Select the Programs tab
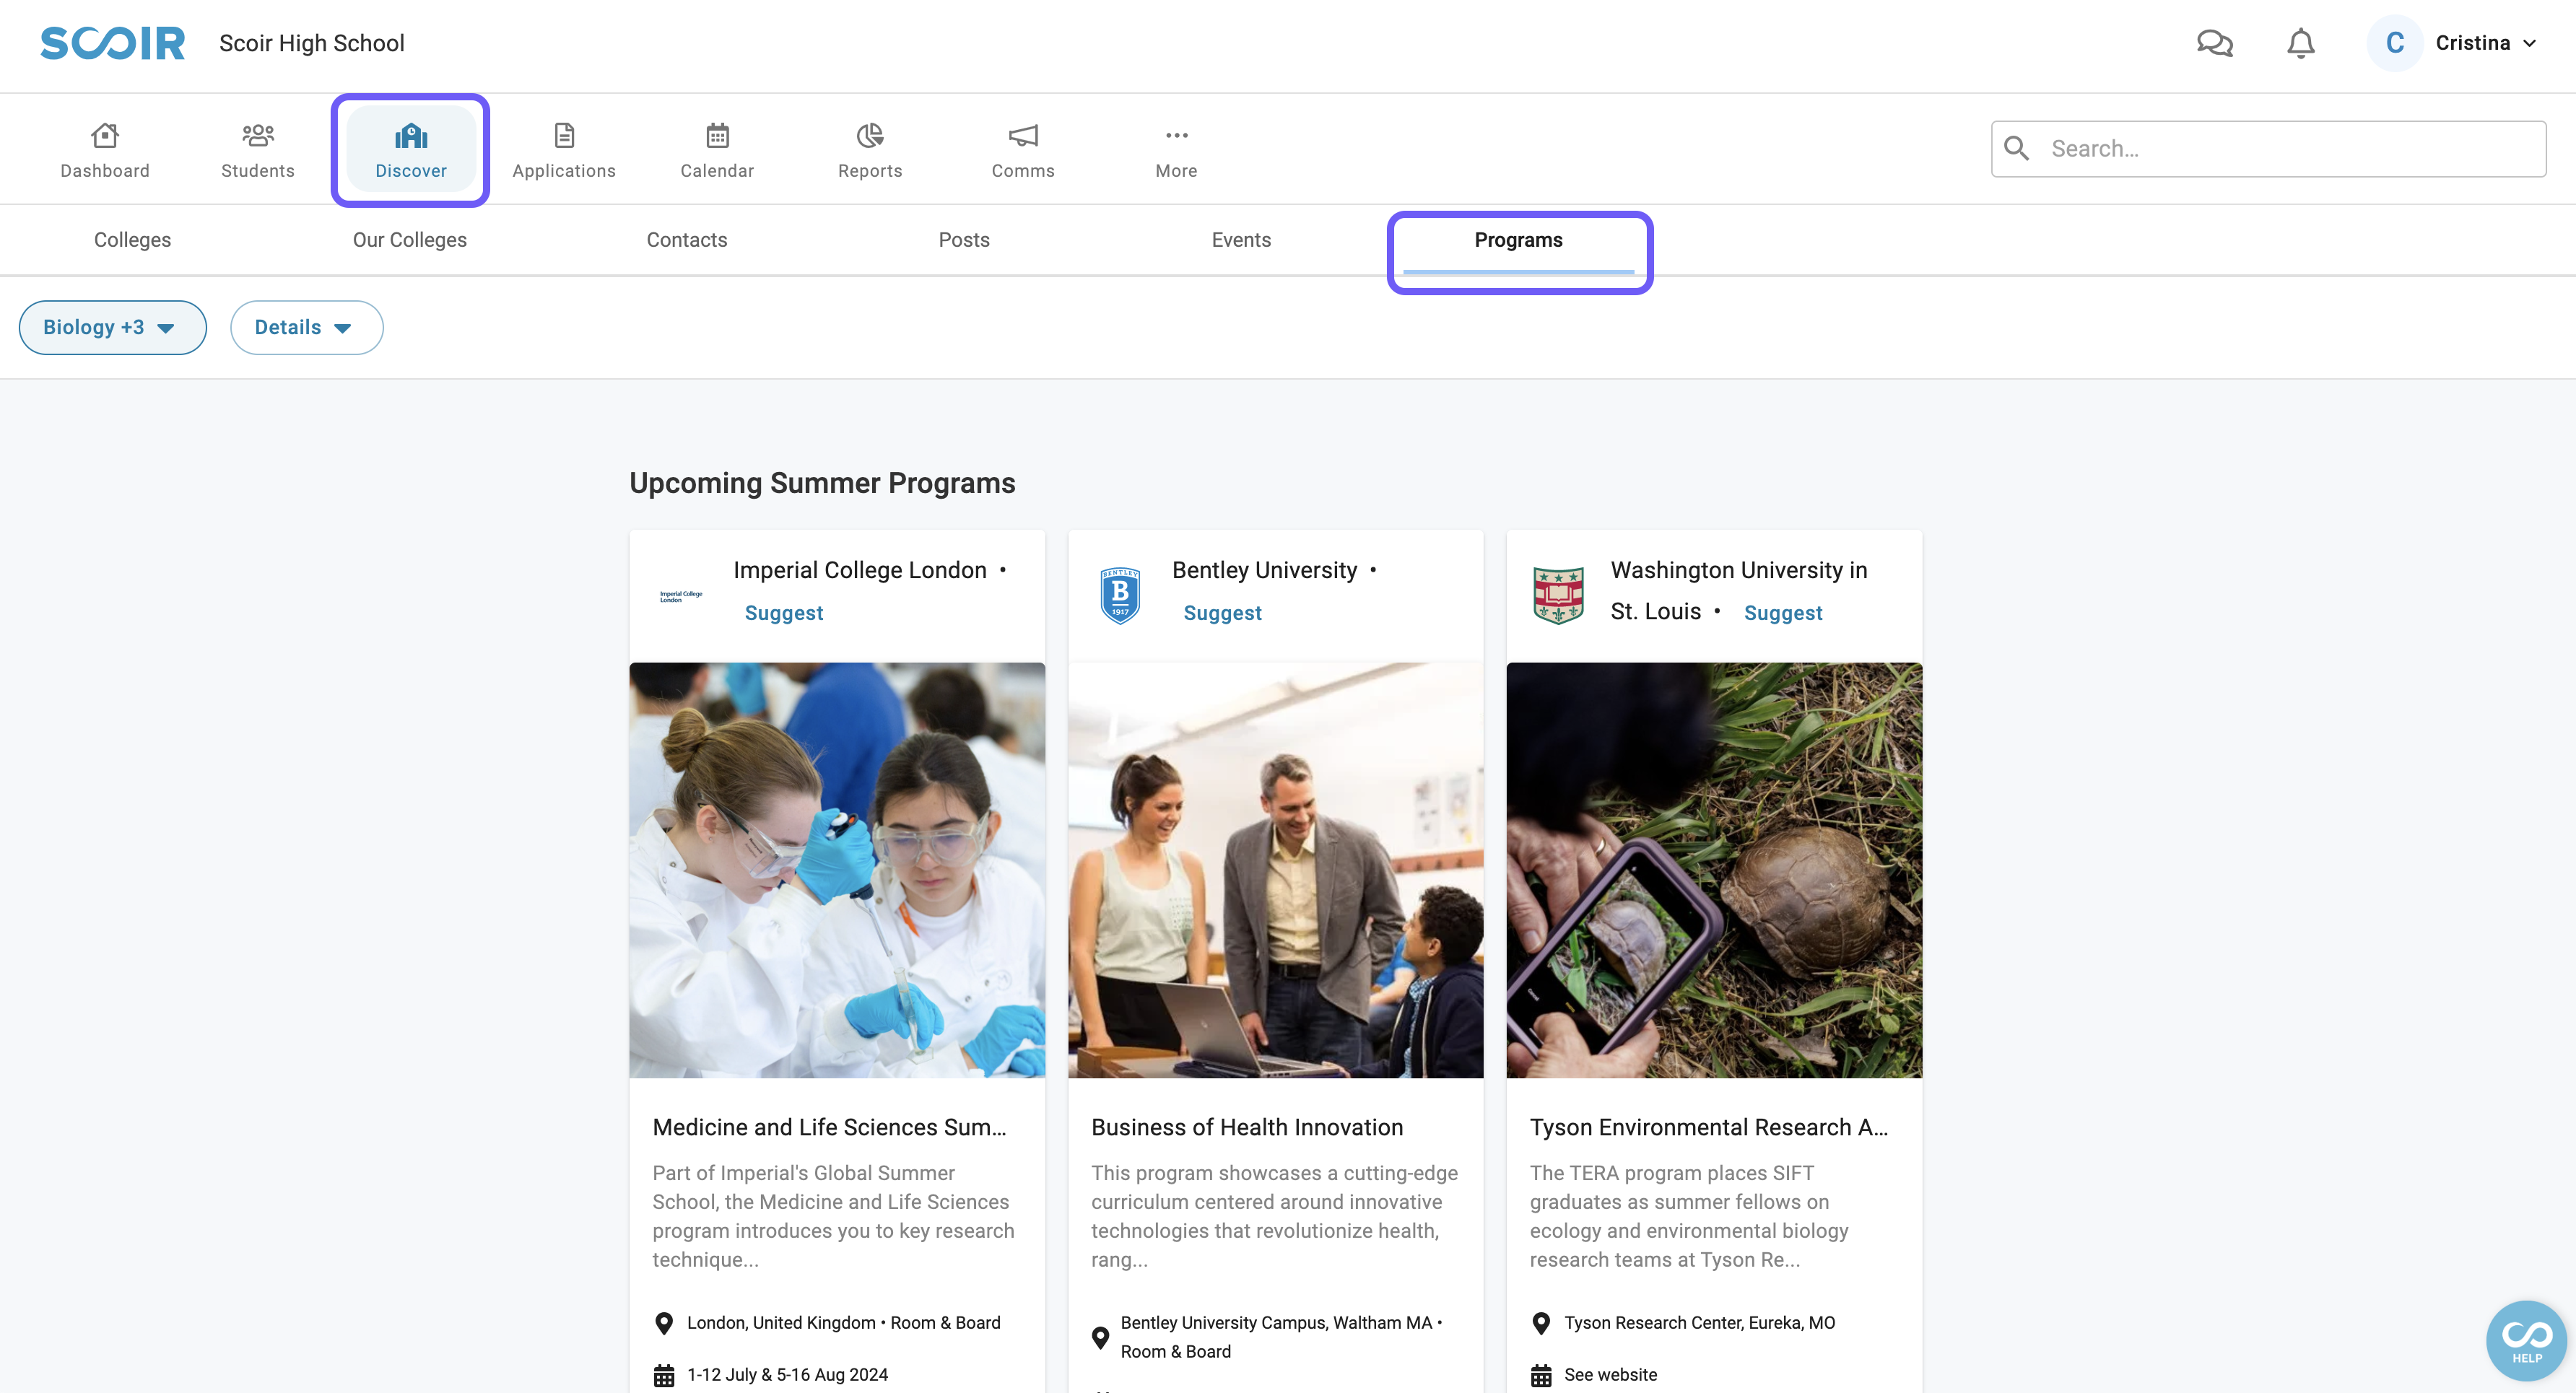Viewport: 2576px width, 1393px height. pyautogui.click(x=1518, y=240)
